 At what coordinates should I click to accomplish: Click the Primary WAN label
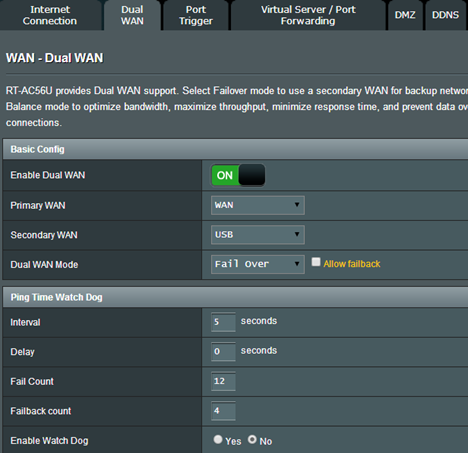click(x=38, y=205)
